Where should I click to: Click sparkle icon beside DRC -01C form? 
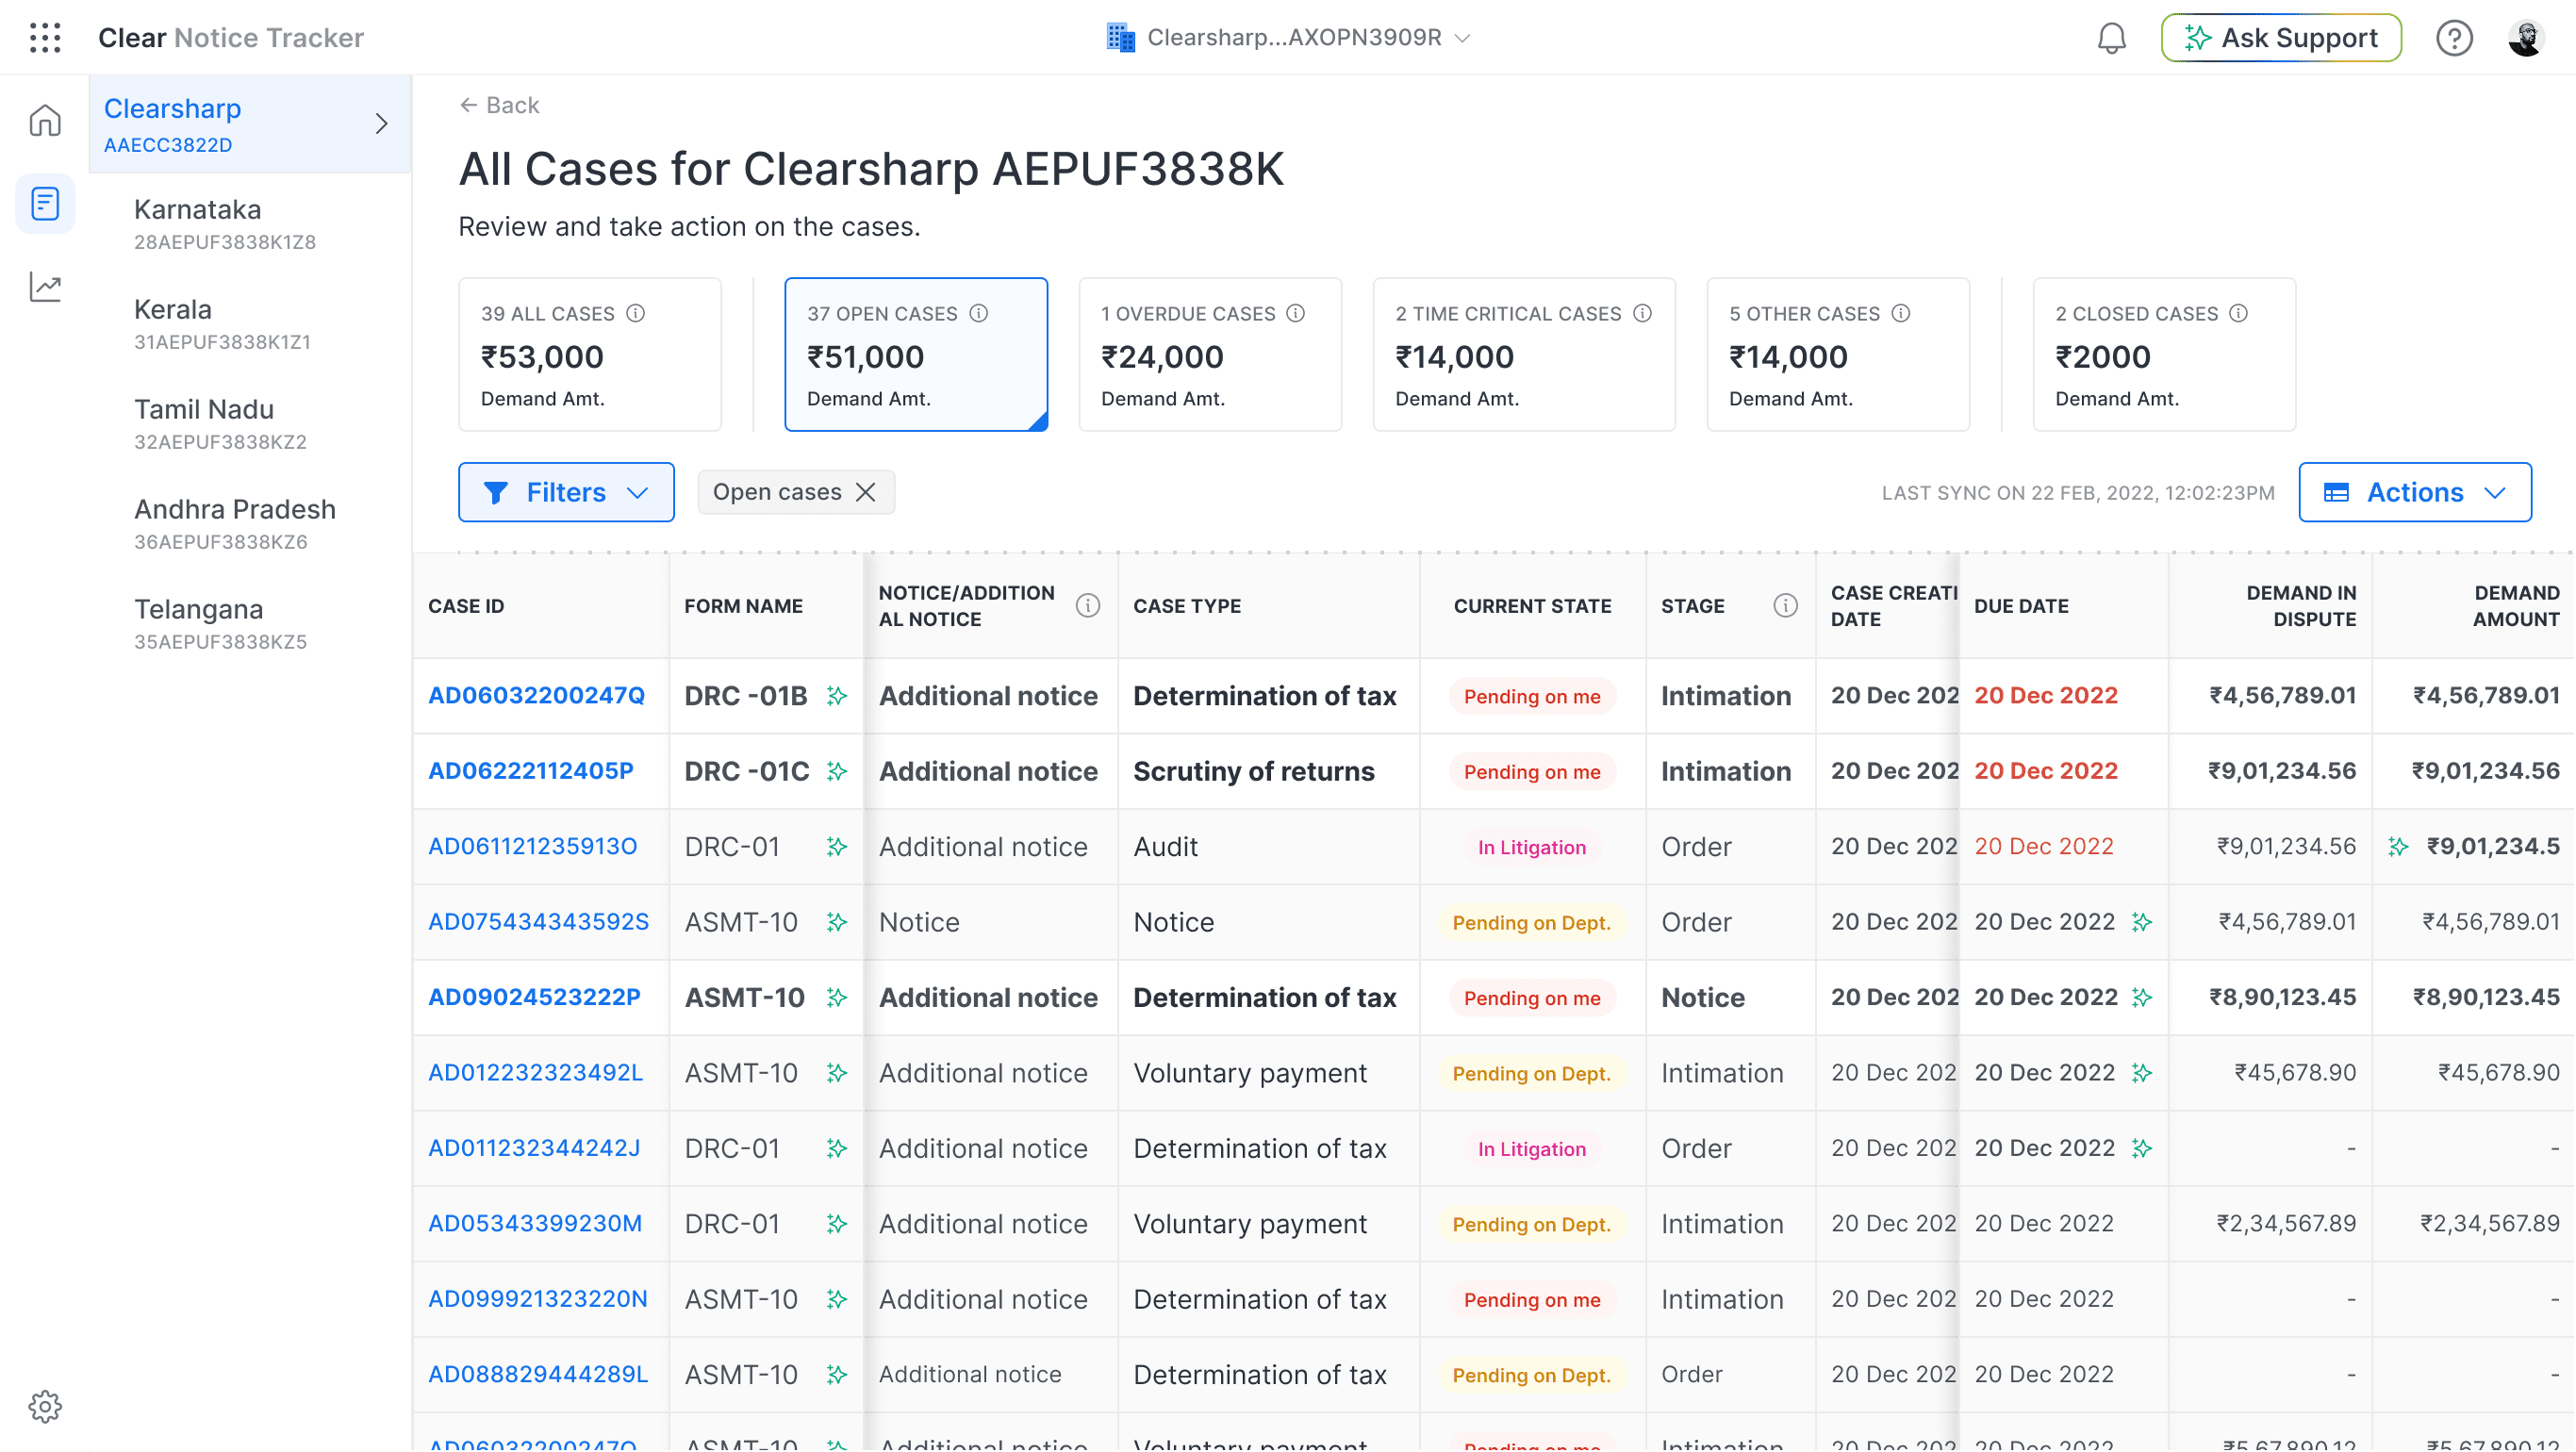coord(837,771)
